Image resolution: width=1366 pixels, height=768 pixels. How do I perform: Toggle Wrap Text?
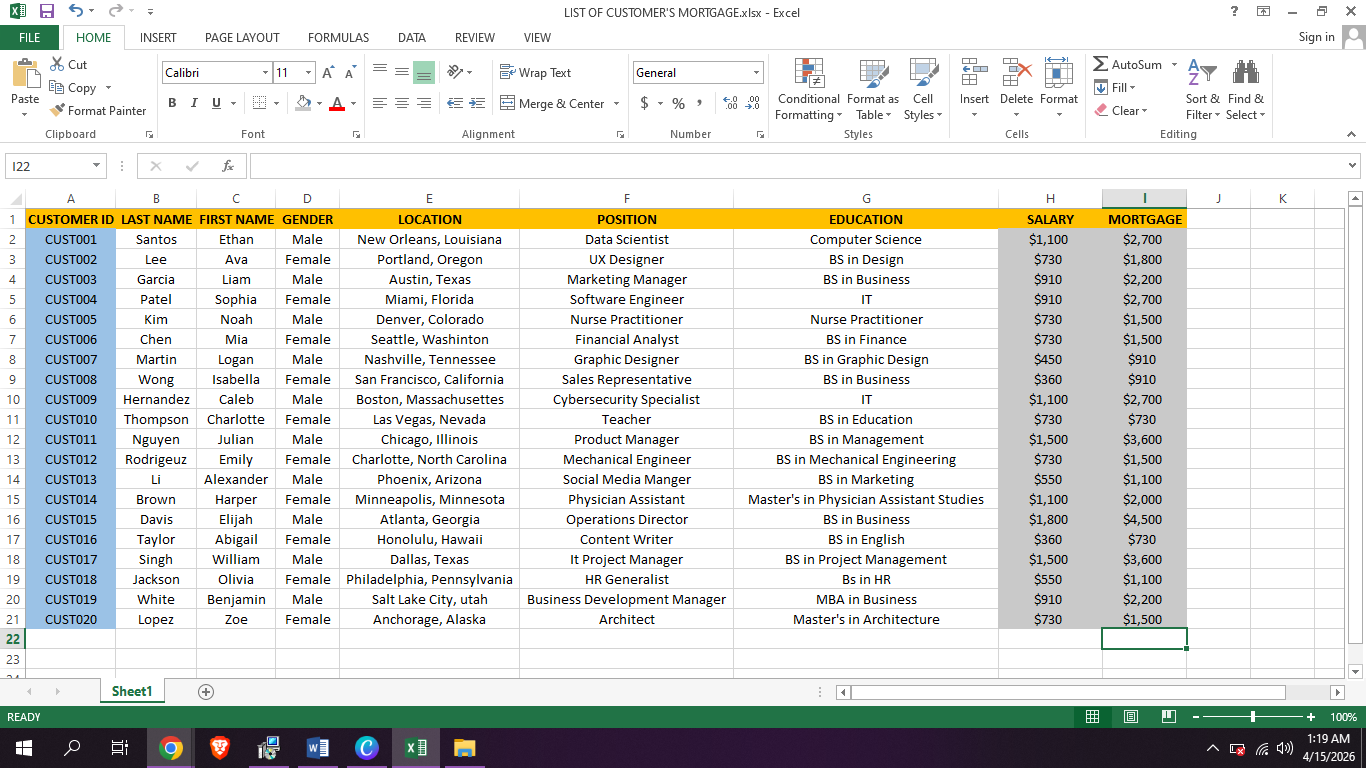535,72
